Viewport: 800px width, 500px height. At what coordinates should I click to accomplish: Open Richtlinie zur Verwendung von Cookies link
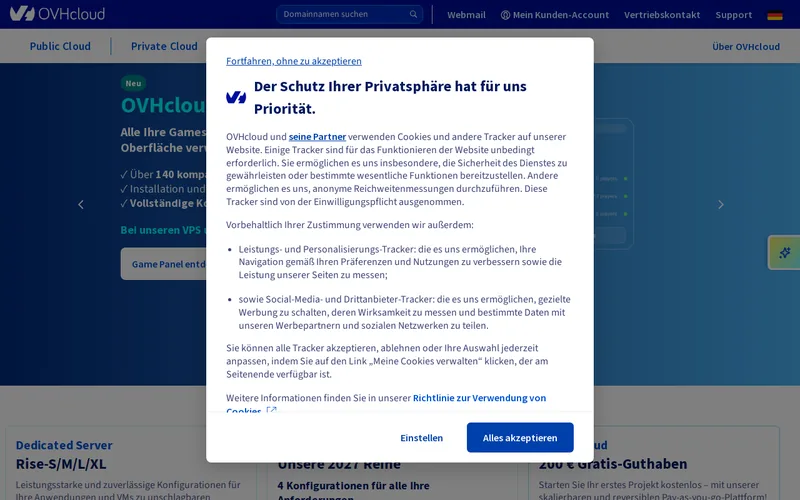(386, 404)
